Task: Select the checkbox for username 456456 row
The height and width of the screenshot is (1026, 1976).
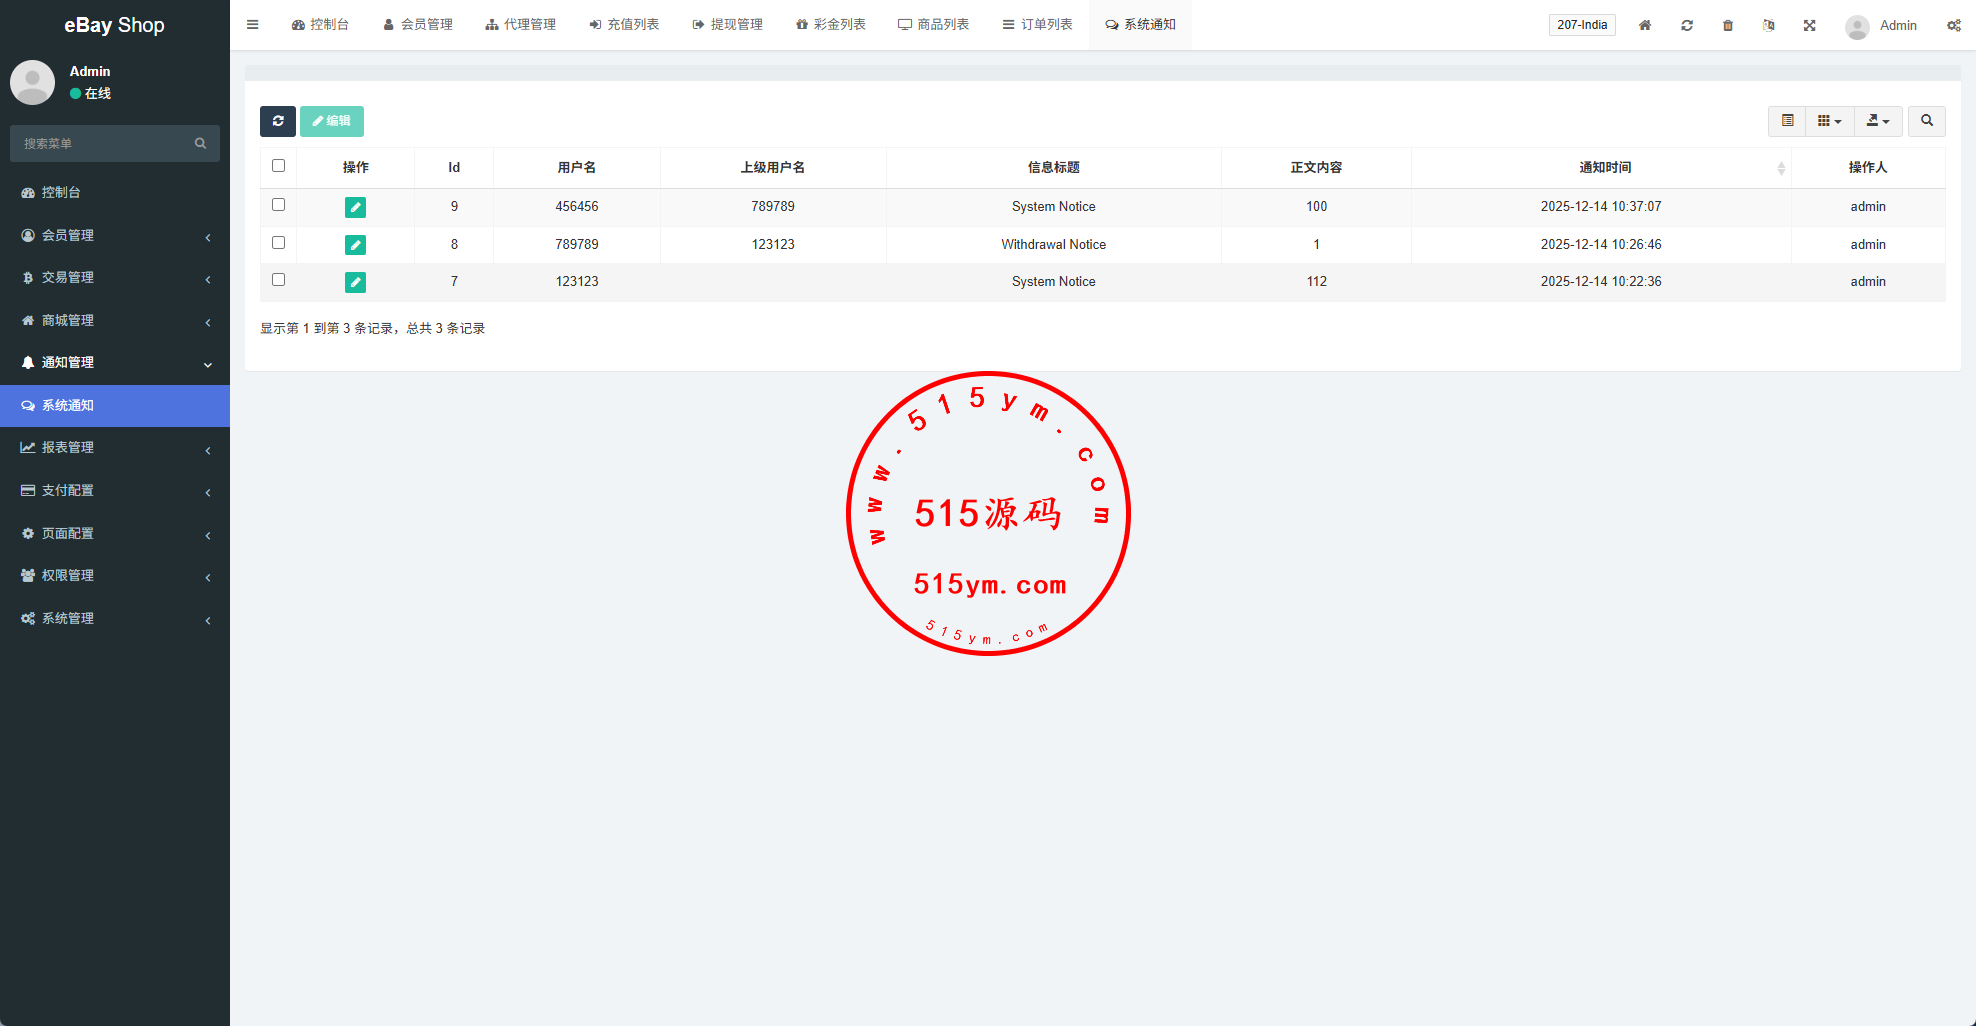Action: (x=279, y=205)
